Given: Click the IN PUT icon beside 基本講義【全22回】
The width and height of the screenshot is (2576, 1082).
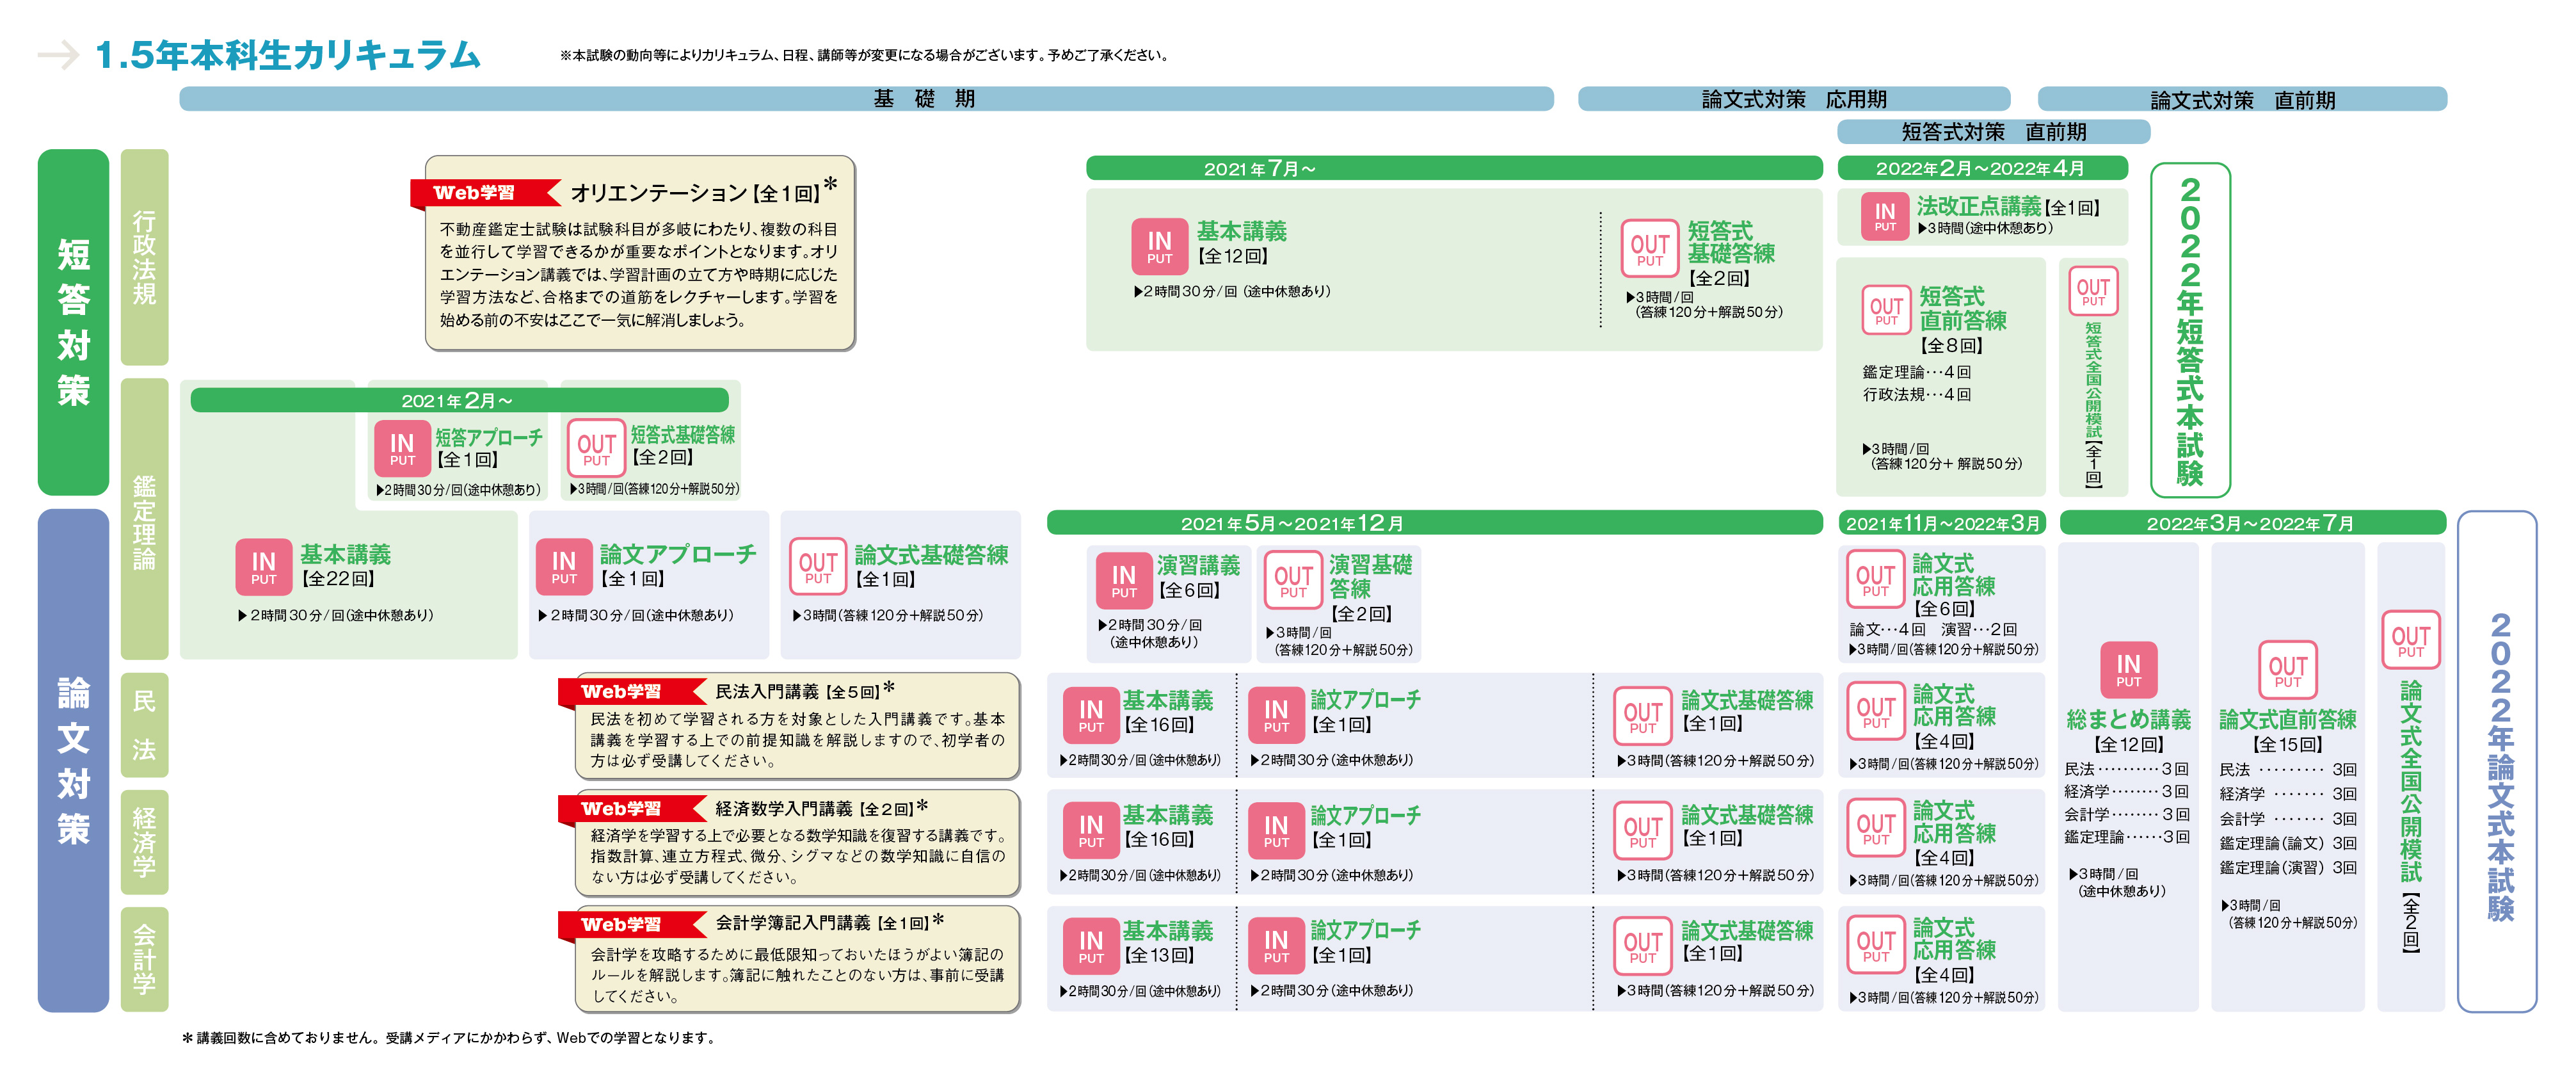Looking at the screenshot, I should point(263,567).
